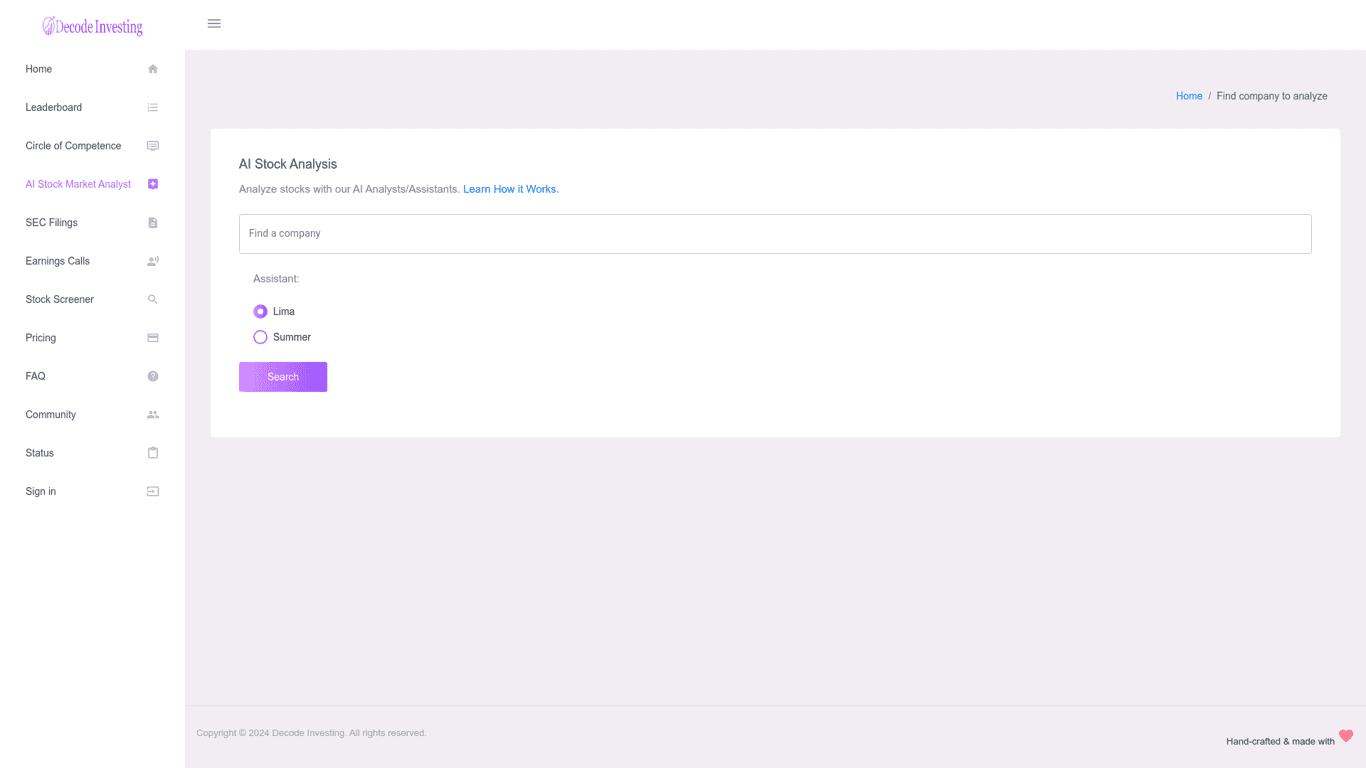Click the Decode Investing logo
This screenshot has width=1366, height=768.
(92, 27)
